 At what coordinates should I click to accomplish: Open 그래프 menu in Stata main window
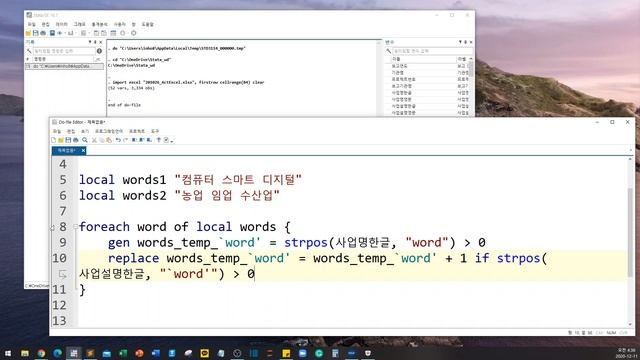79,24
